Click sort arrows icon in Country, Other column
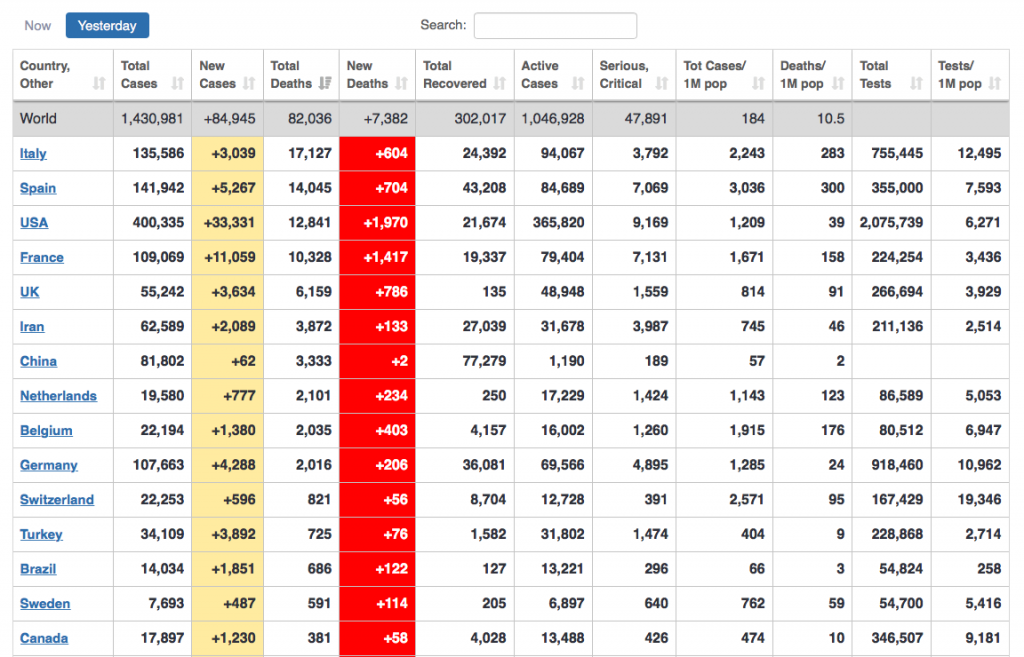 [98, 84]
